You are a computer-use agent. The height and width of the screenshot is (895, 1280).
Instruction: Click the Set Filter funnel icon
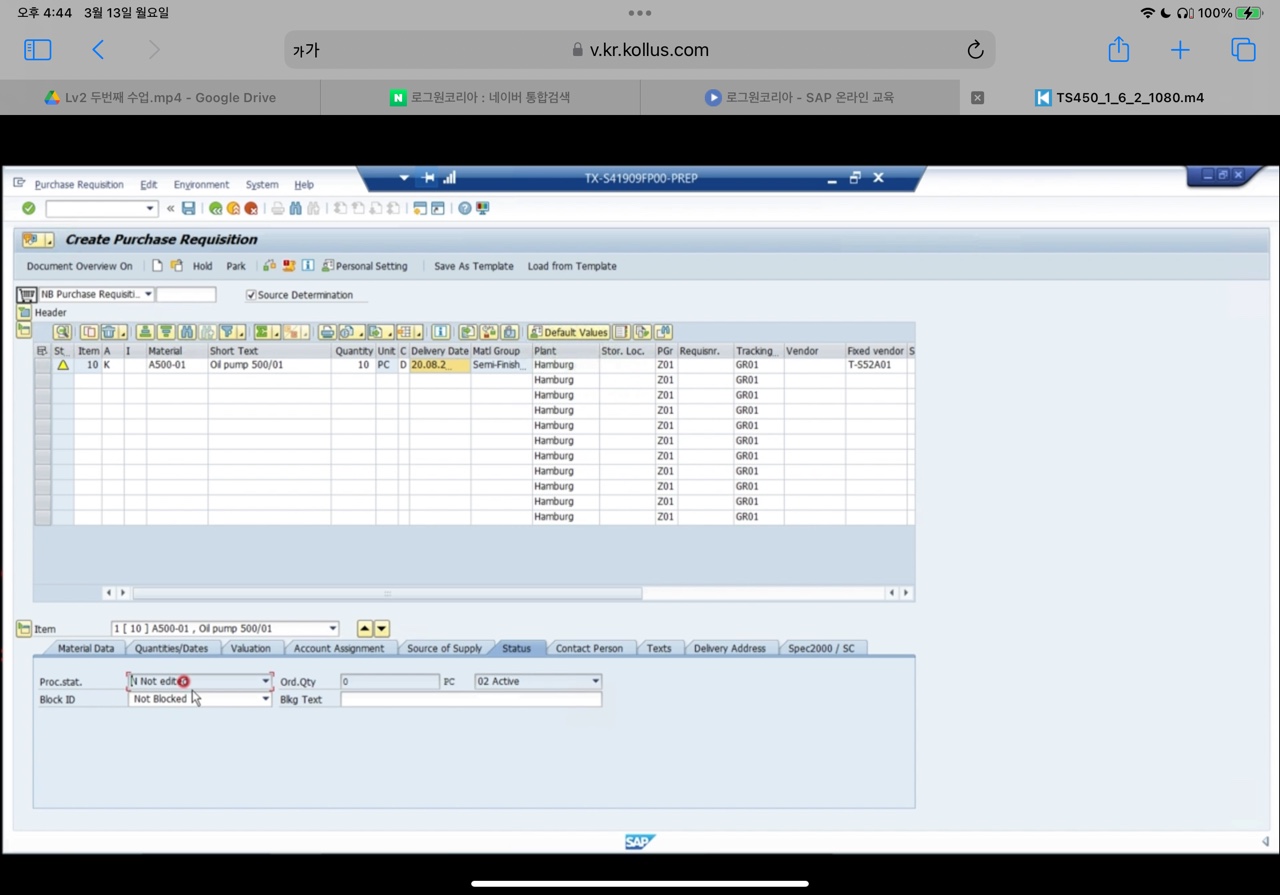pyautogui.click(x=228, y=332)
